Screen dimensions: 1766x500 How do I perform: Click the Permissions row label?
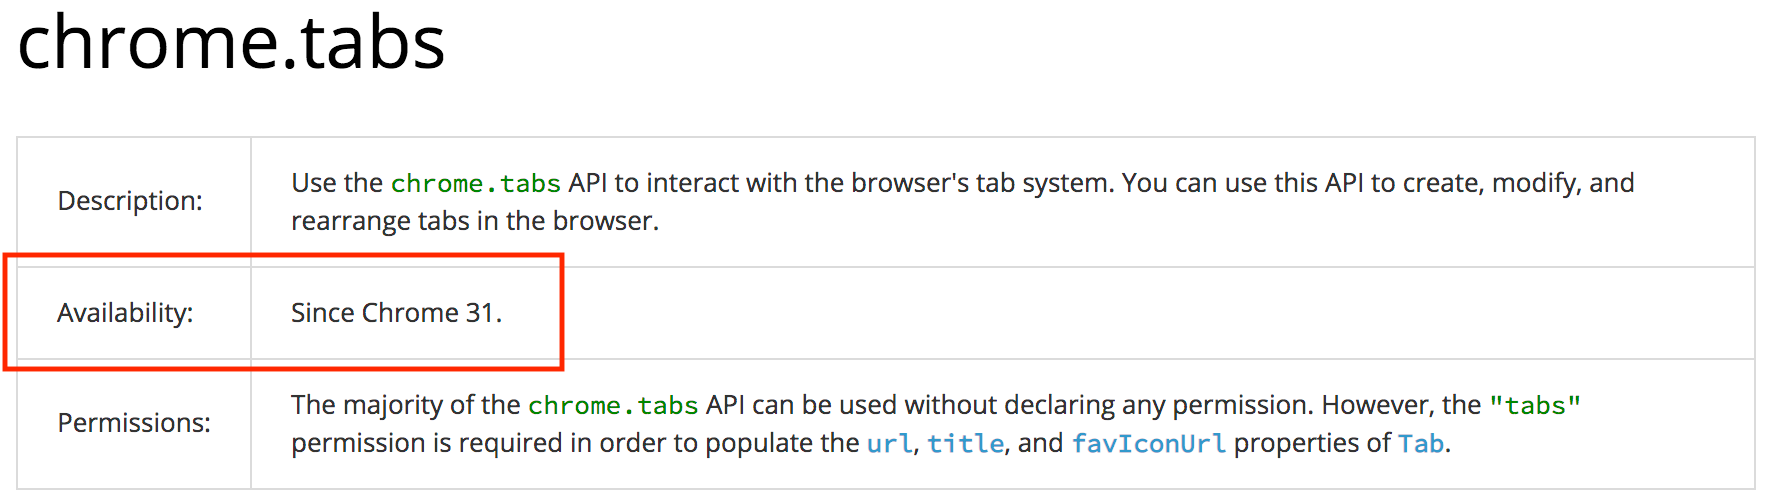point(134,423)
